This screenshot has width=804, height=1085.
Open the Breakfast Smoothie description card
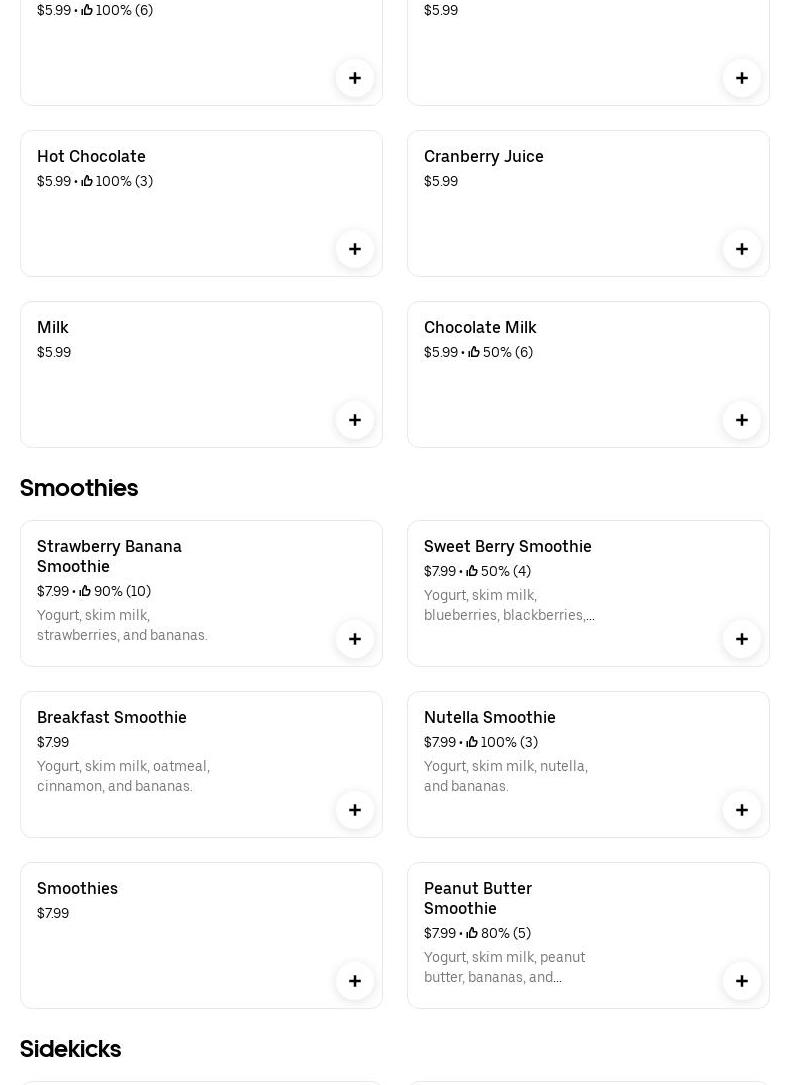tap(123, 776)
